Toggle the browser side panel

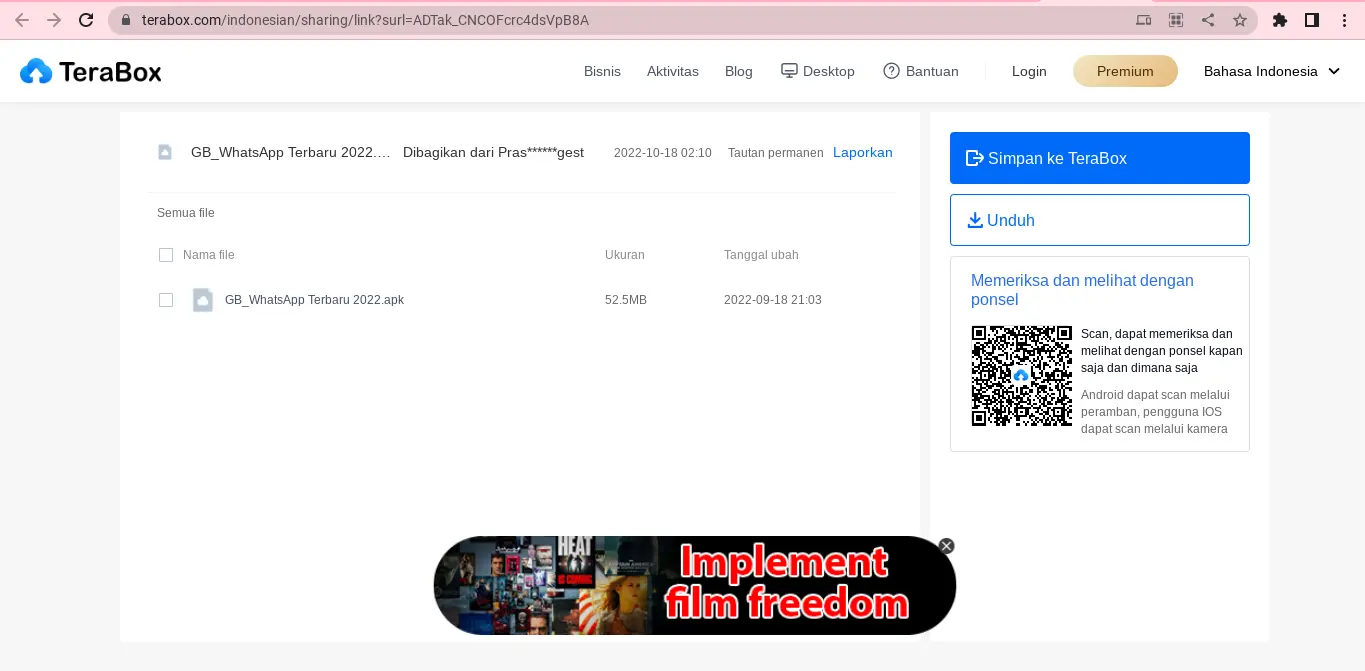pyautogui.click(x=1312, y=20)
